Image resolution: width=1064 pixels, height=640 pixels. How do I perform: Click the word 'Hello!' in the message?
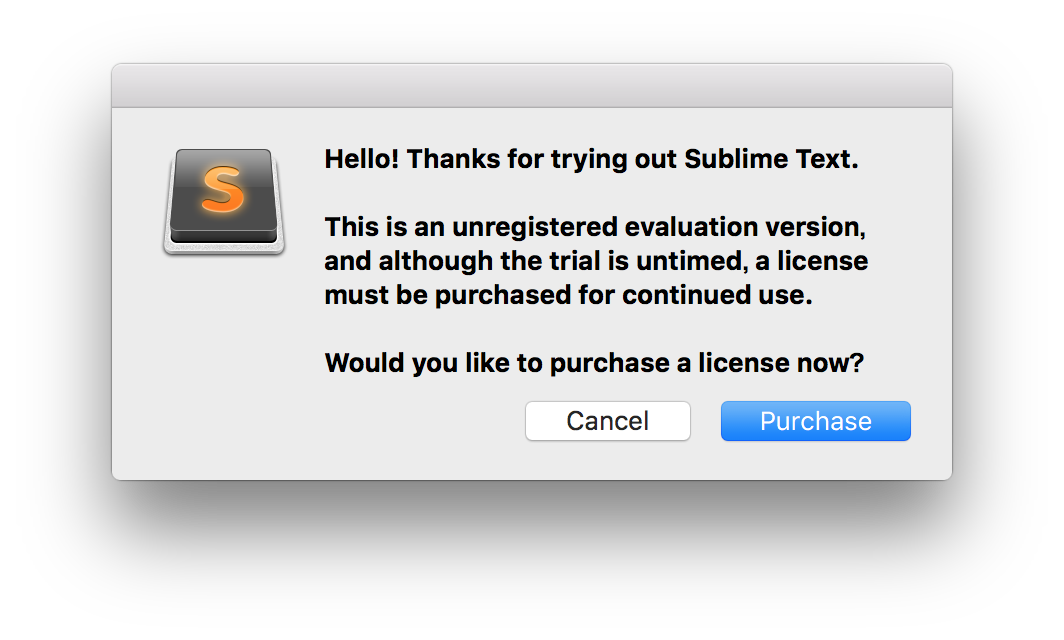362,159
